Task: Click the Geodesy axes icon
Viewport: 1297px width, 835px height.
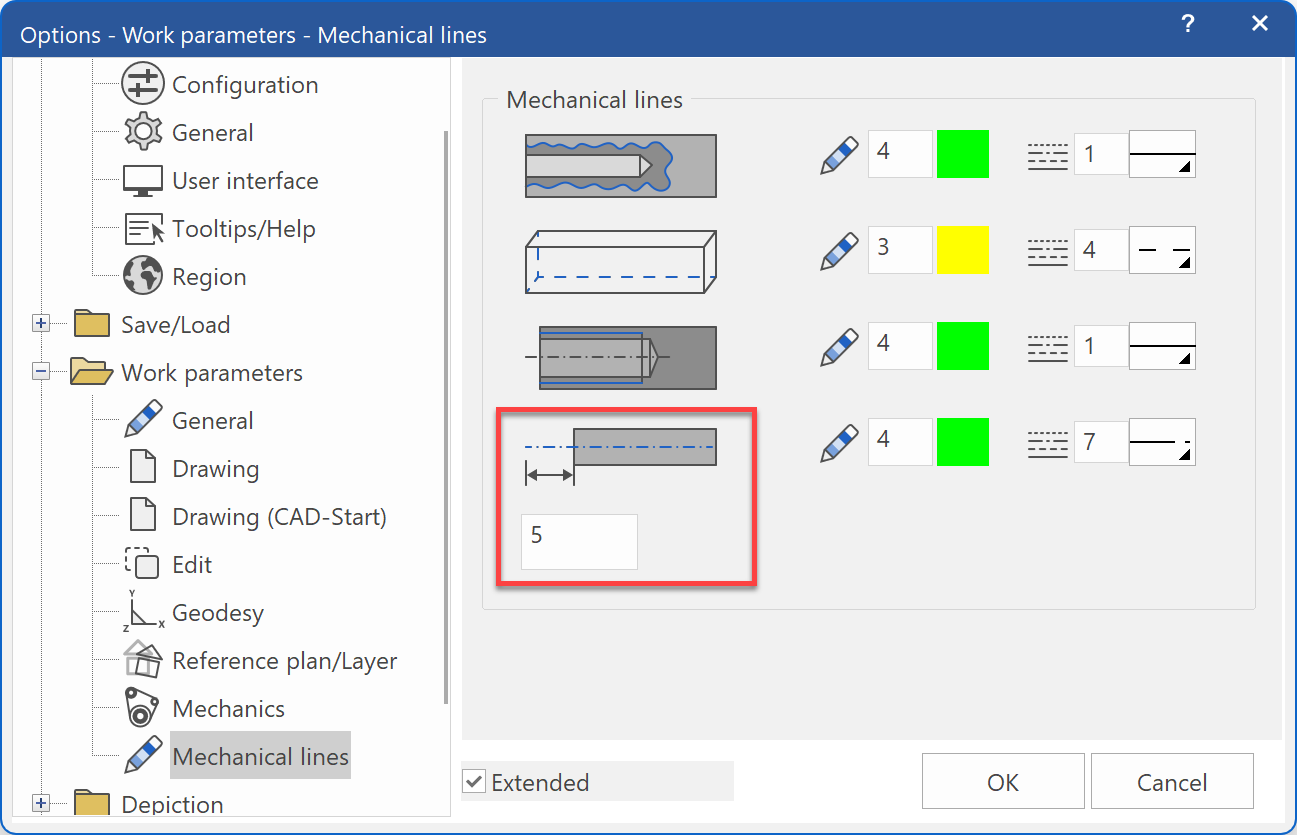Action: [x=142, y=611]
